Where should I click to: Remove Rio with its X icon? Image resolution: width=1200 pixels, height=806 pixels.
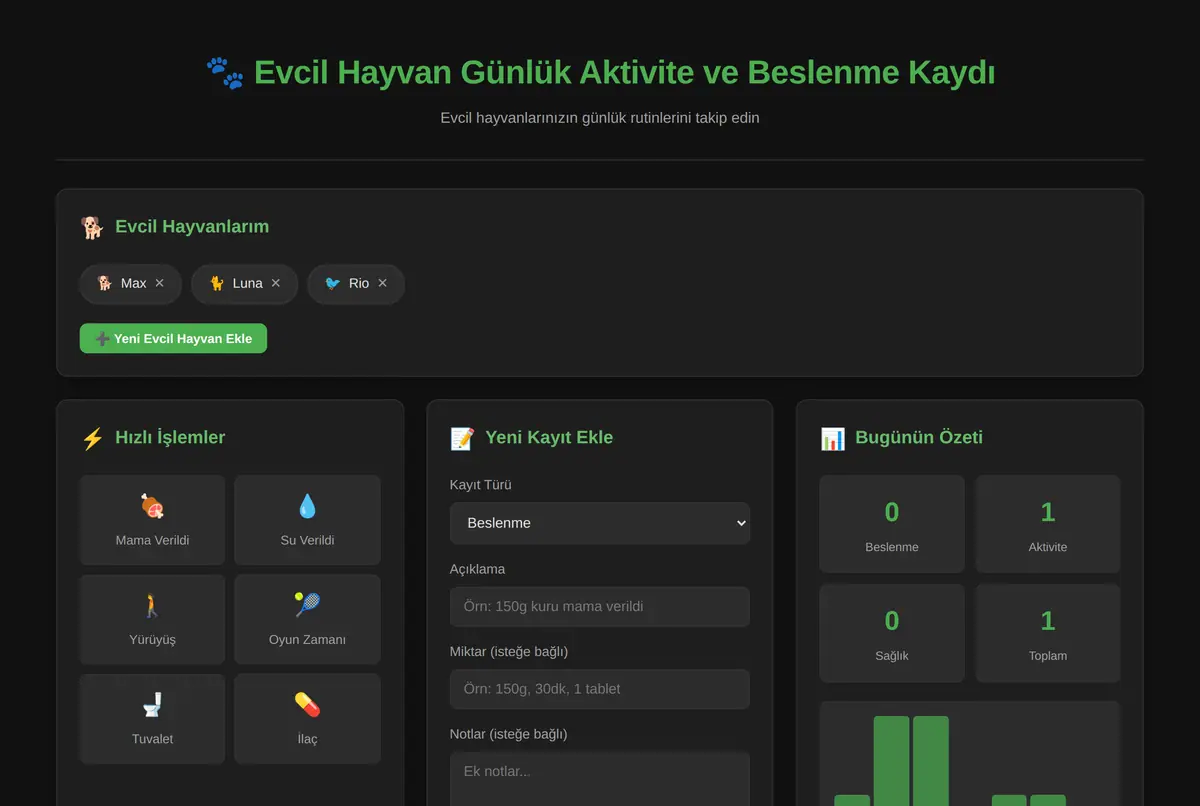pyautogui.click(x=382, y=283)
